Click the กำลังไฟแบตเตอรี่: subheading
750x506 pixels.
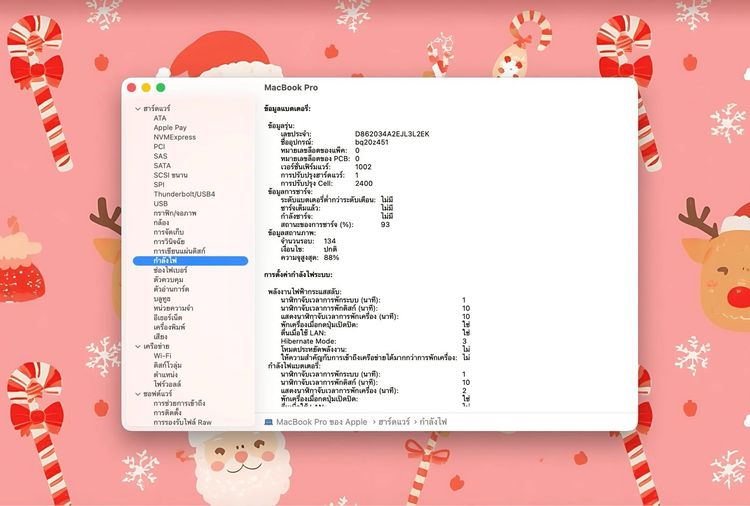294,366
